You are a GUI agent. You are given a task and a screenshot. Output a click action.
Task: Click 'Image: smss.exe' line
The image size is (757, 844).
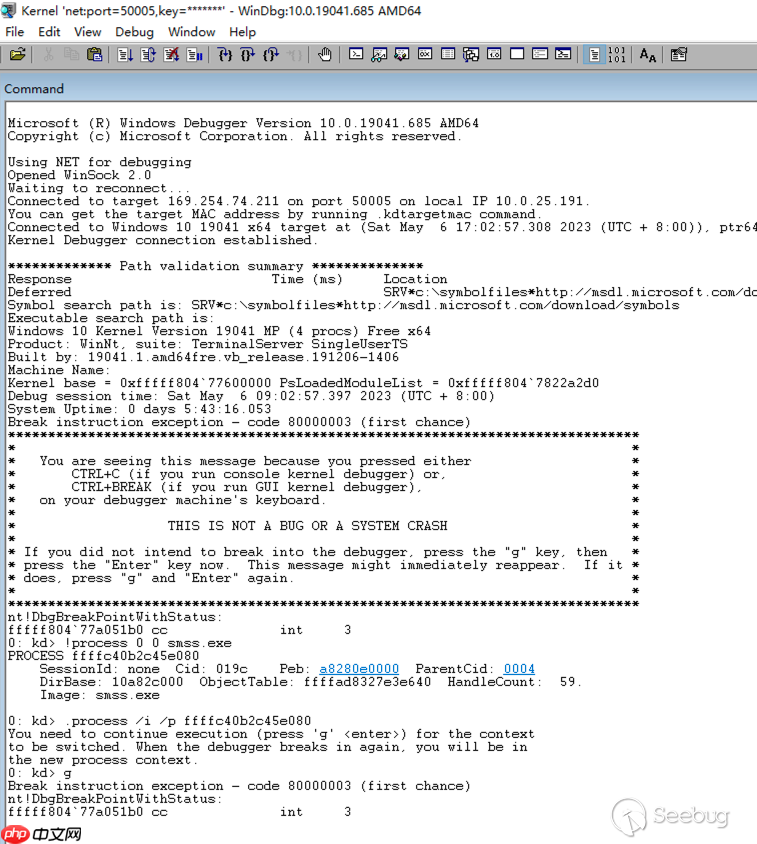click(x=100, y=695)
